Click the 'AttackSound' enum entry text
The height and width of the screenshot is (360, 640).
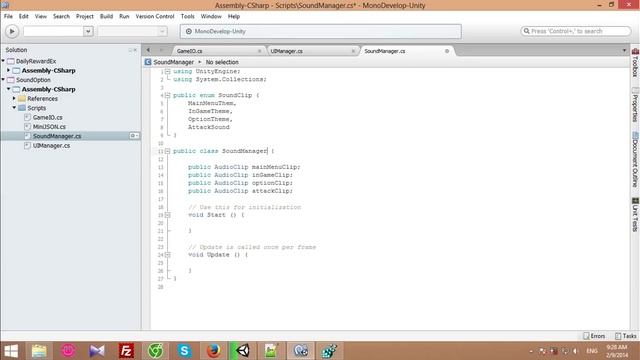point(209,127)
